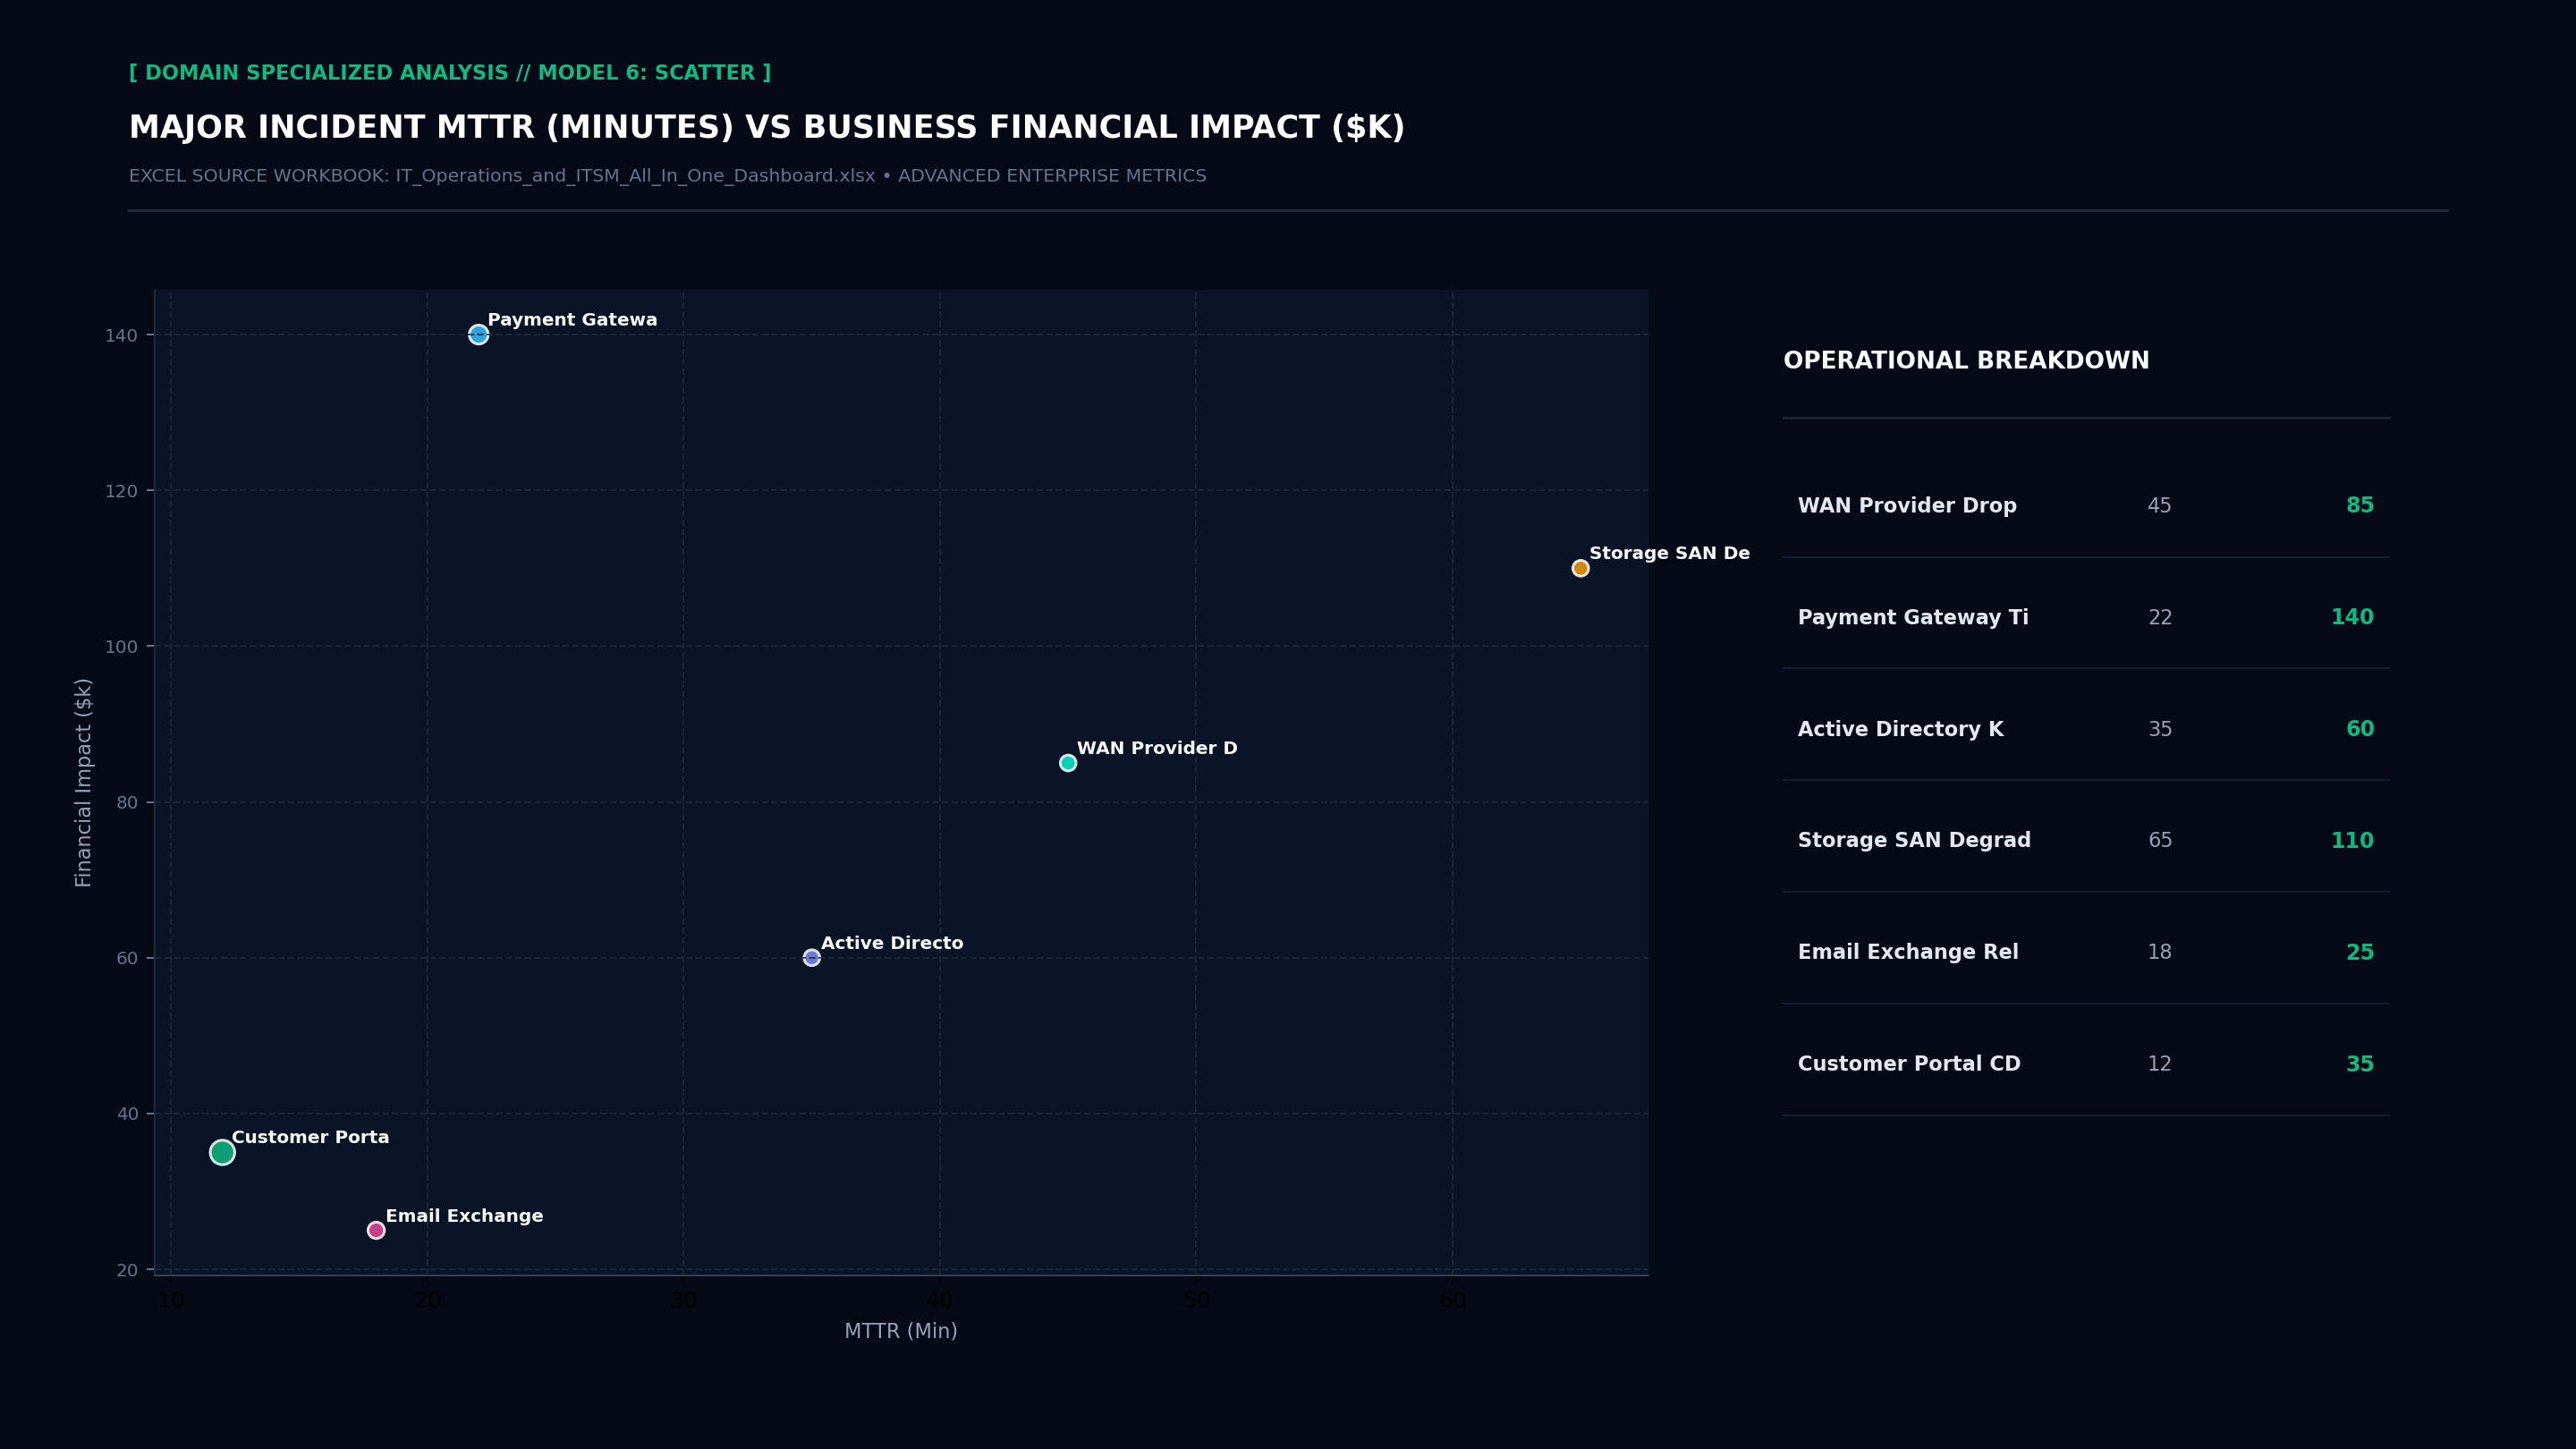Click the green value 60 in table
This screenshot has height=1449, width=2576.
pos(2360,730)
